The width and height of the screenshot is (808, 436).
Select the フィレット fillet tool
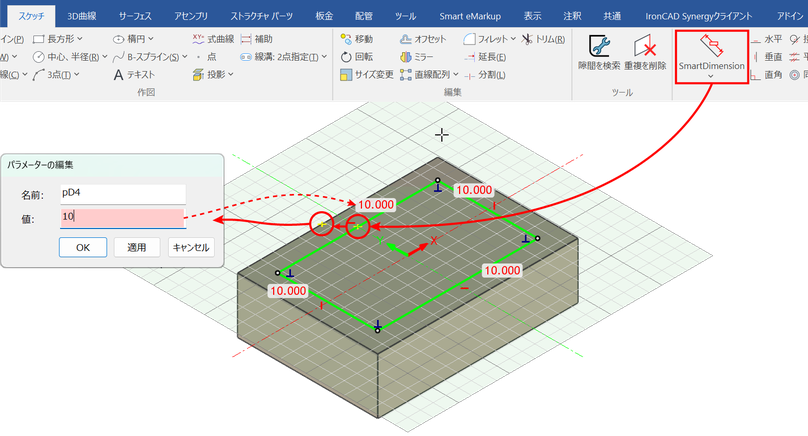[x=485, y=39]
